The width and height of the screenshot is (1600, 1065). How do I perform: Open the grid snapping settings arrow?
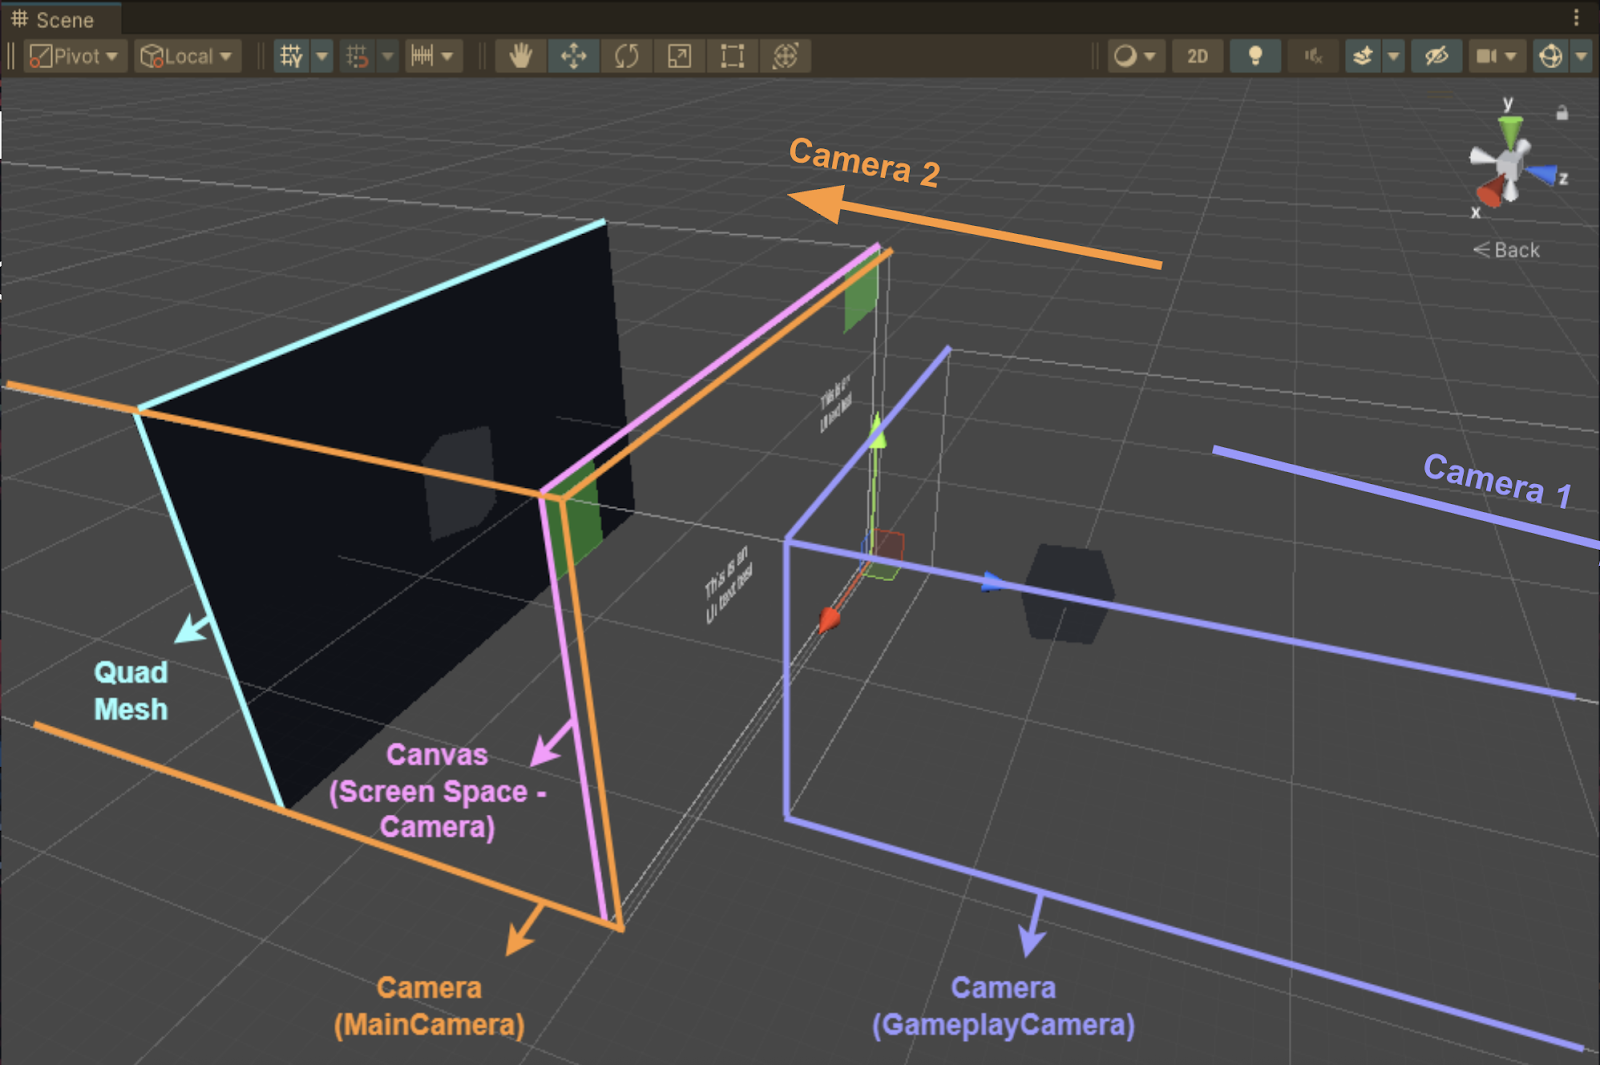[388, 56]
